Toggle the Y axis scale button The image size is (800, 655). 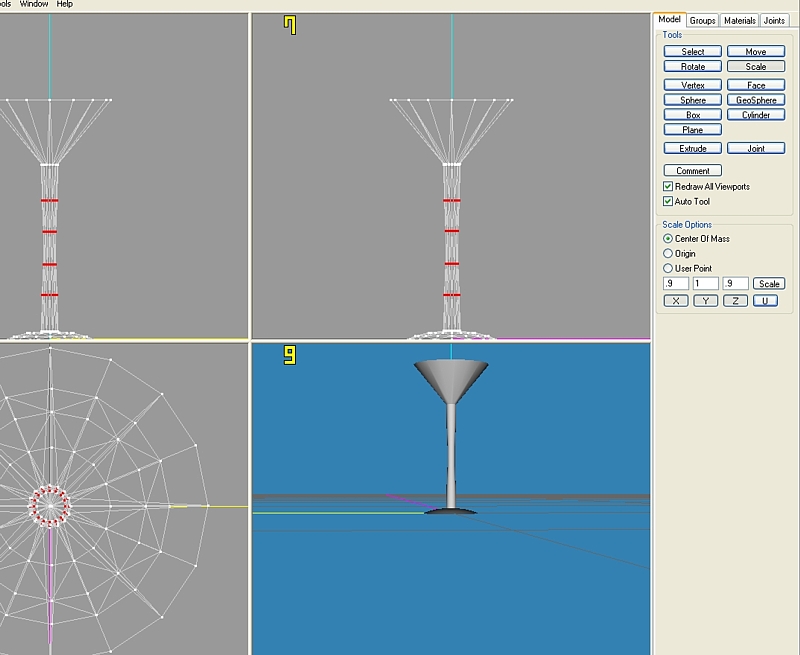[x=706, y=300]
